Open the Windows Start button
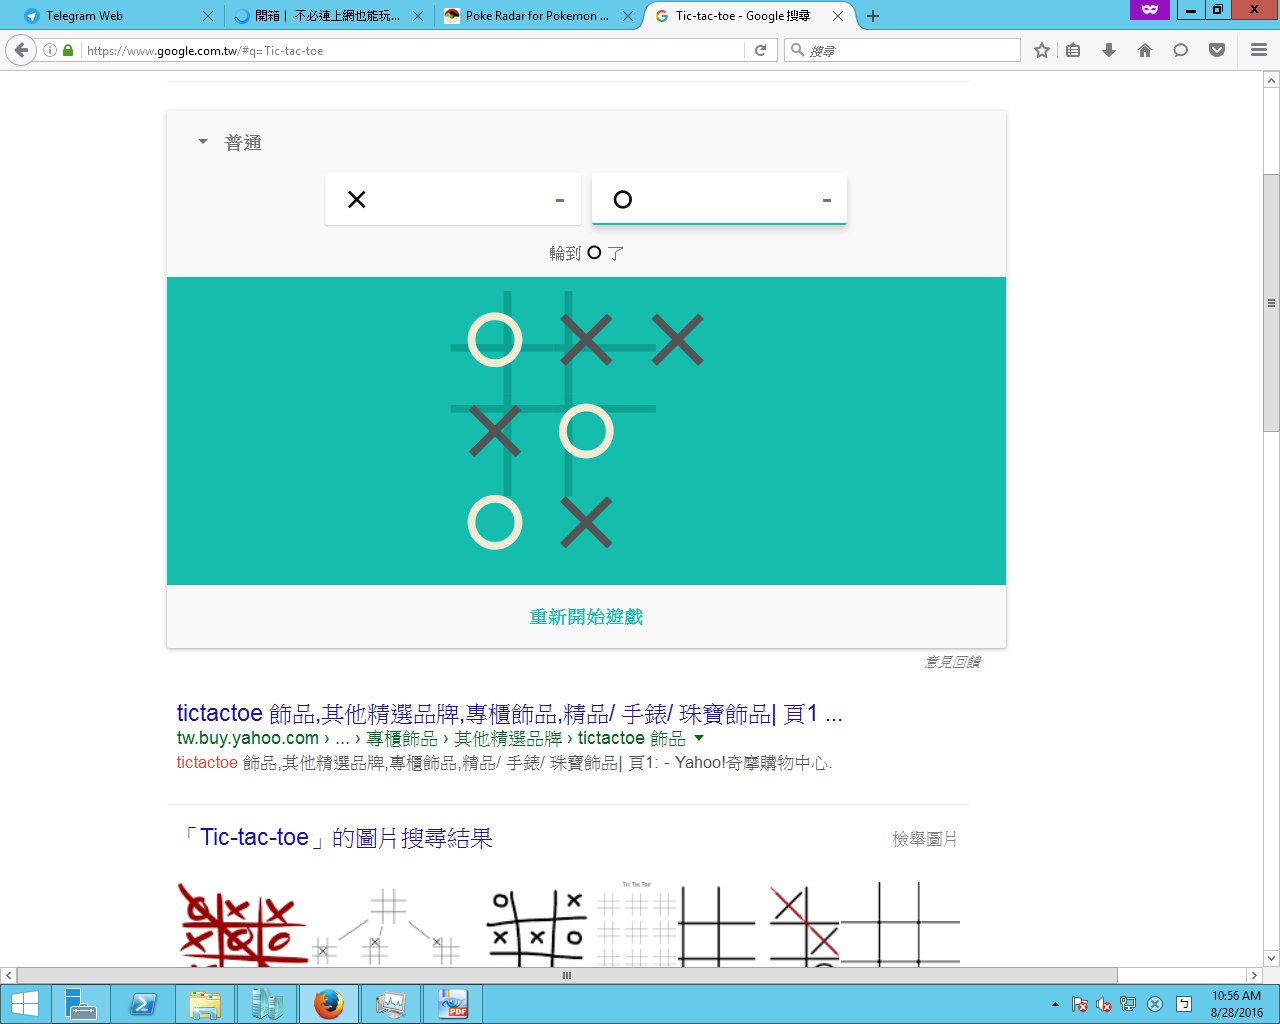The height and width of the screenshot is (1024, 1280). click(x=24, y=1004)
